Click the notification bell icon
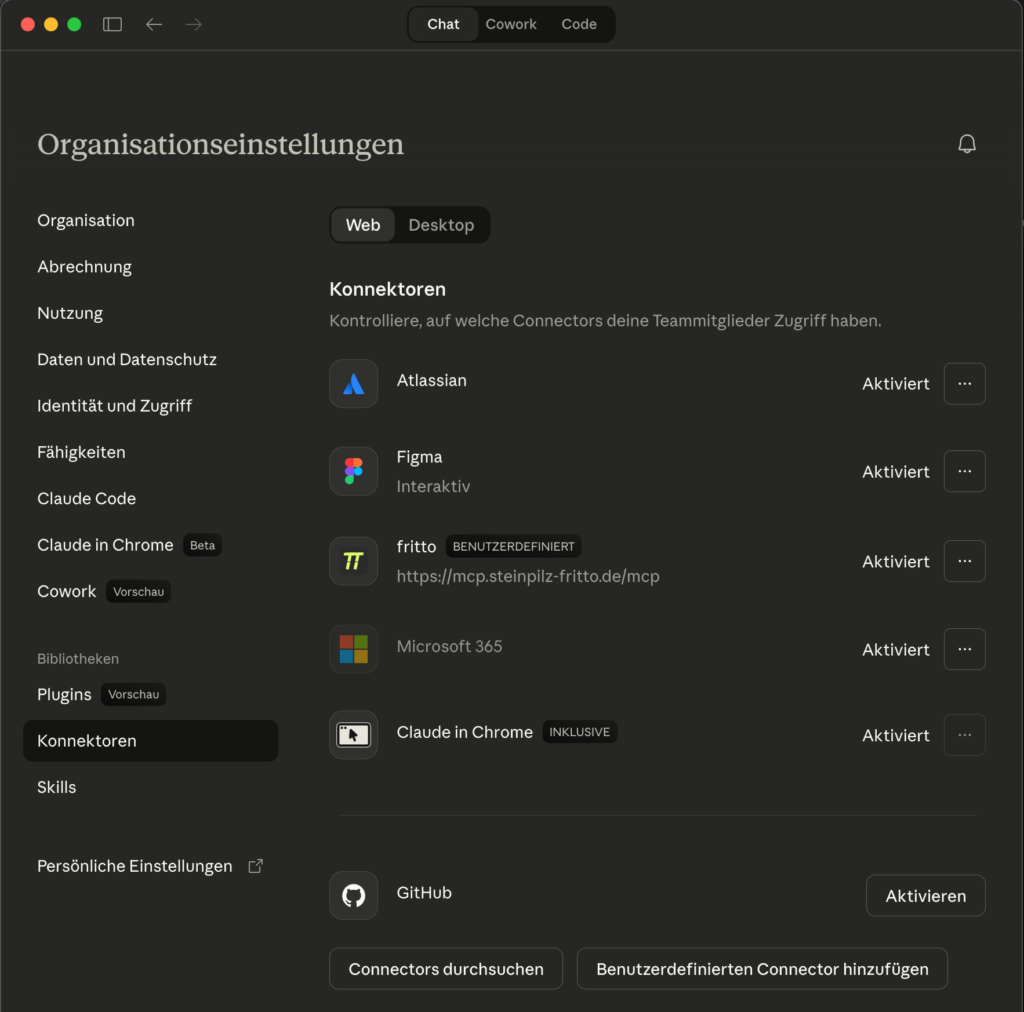 (x=966, y=144)
